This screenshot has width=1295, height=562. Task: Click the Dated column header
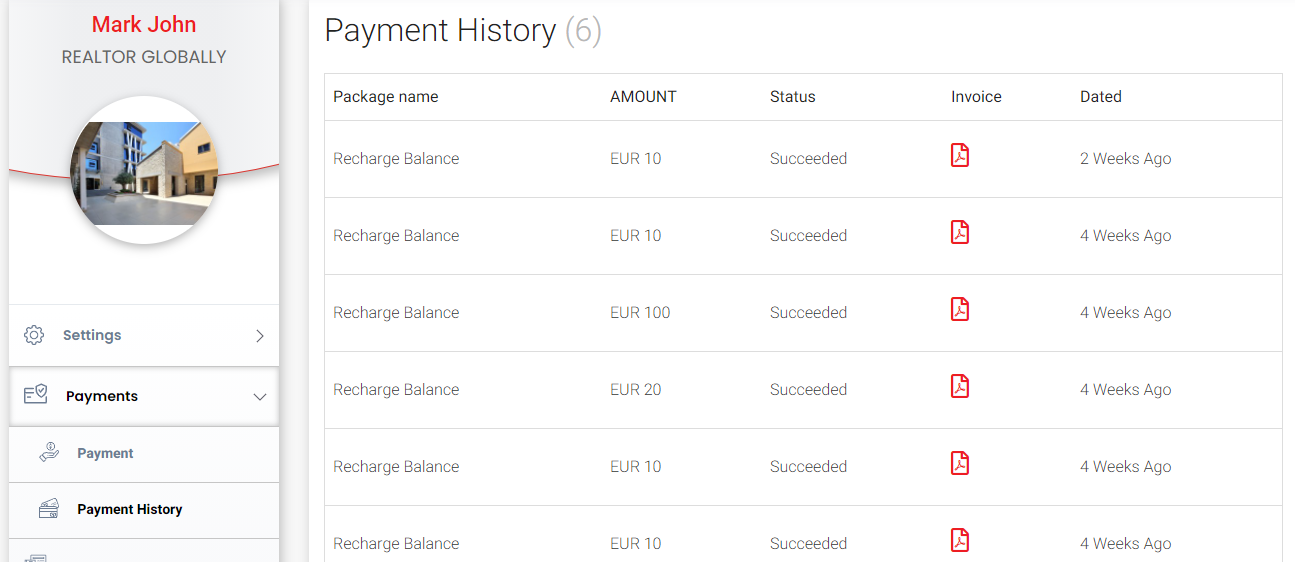click(1101, 97)
